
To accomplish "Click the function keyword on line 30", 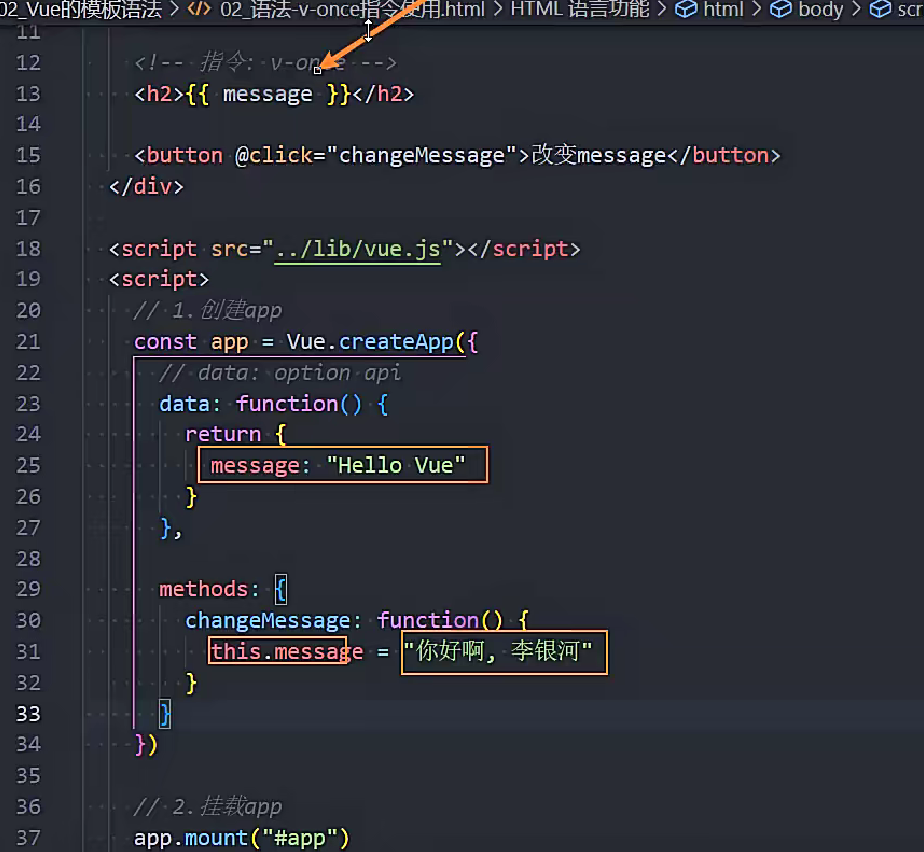I will 428,620.
